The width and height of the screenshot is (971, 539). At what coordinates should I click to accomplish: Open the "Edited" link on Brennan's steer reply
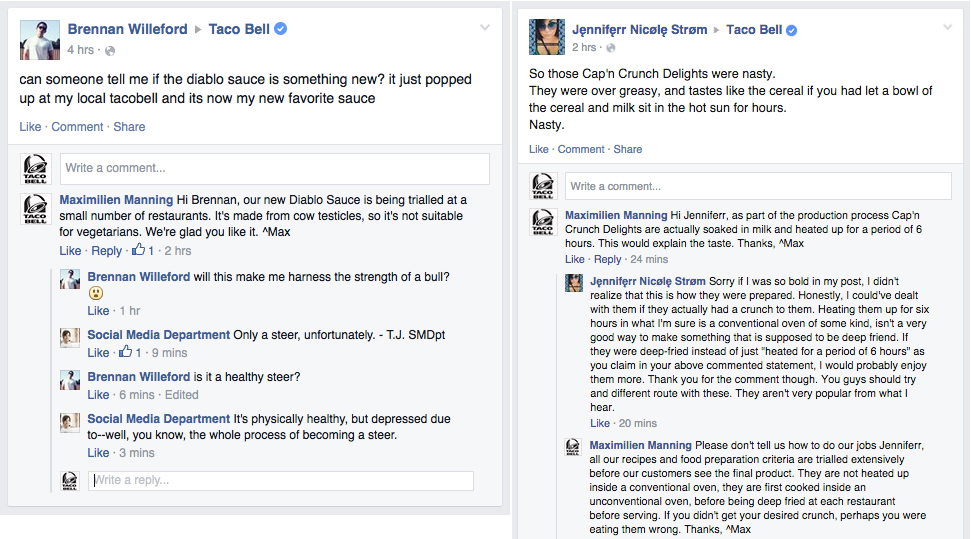pos(182,395)
